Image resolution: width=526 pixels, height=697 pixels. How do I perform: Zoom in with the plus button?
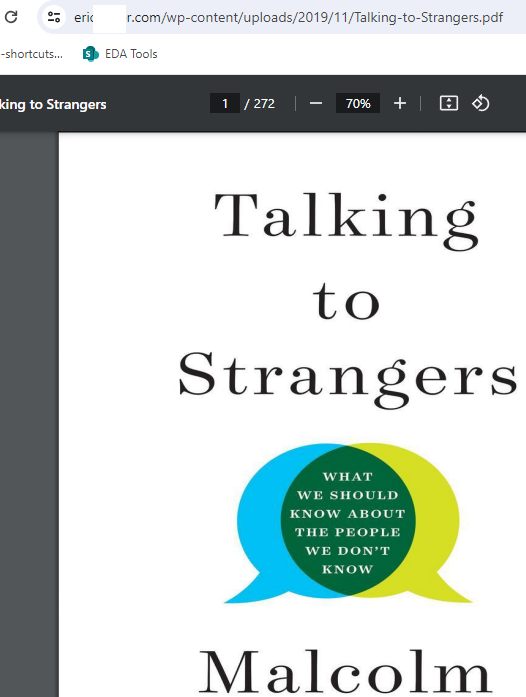pos(400,104)
